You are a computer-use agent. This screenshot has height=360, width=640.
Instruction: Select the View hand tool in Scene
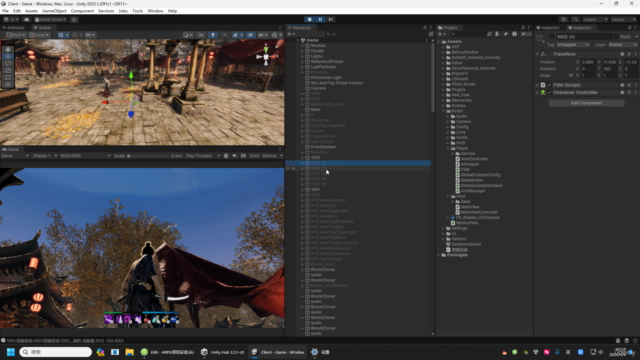click(x=8, y=49)
